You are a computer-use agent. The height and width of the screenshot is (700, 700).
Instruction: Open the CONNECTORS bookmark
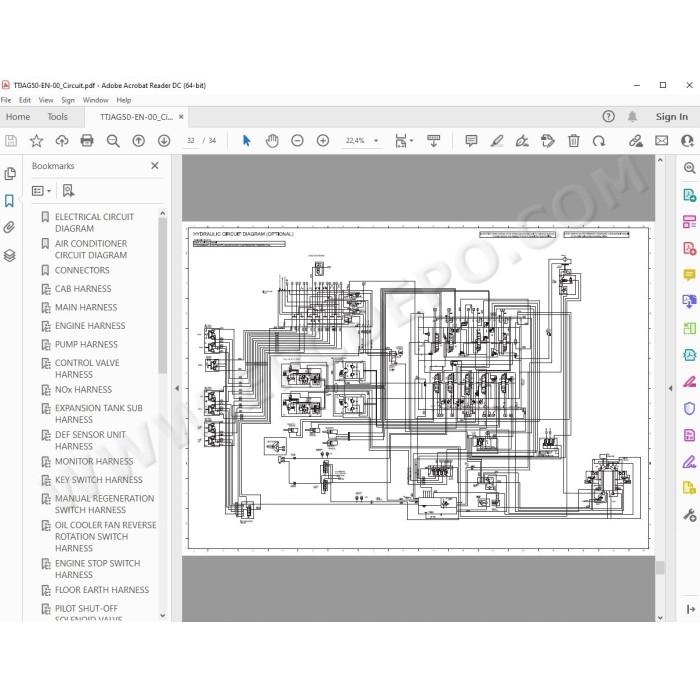click(82, 270)
